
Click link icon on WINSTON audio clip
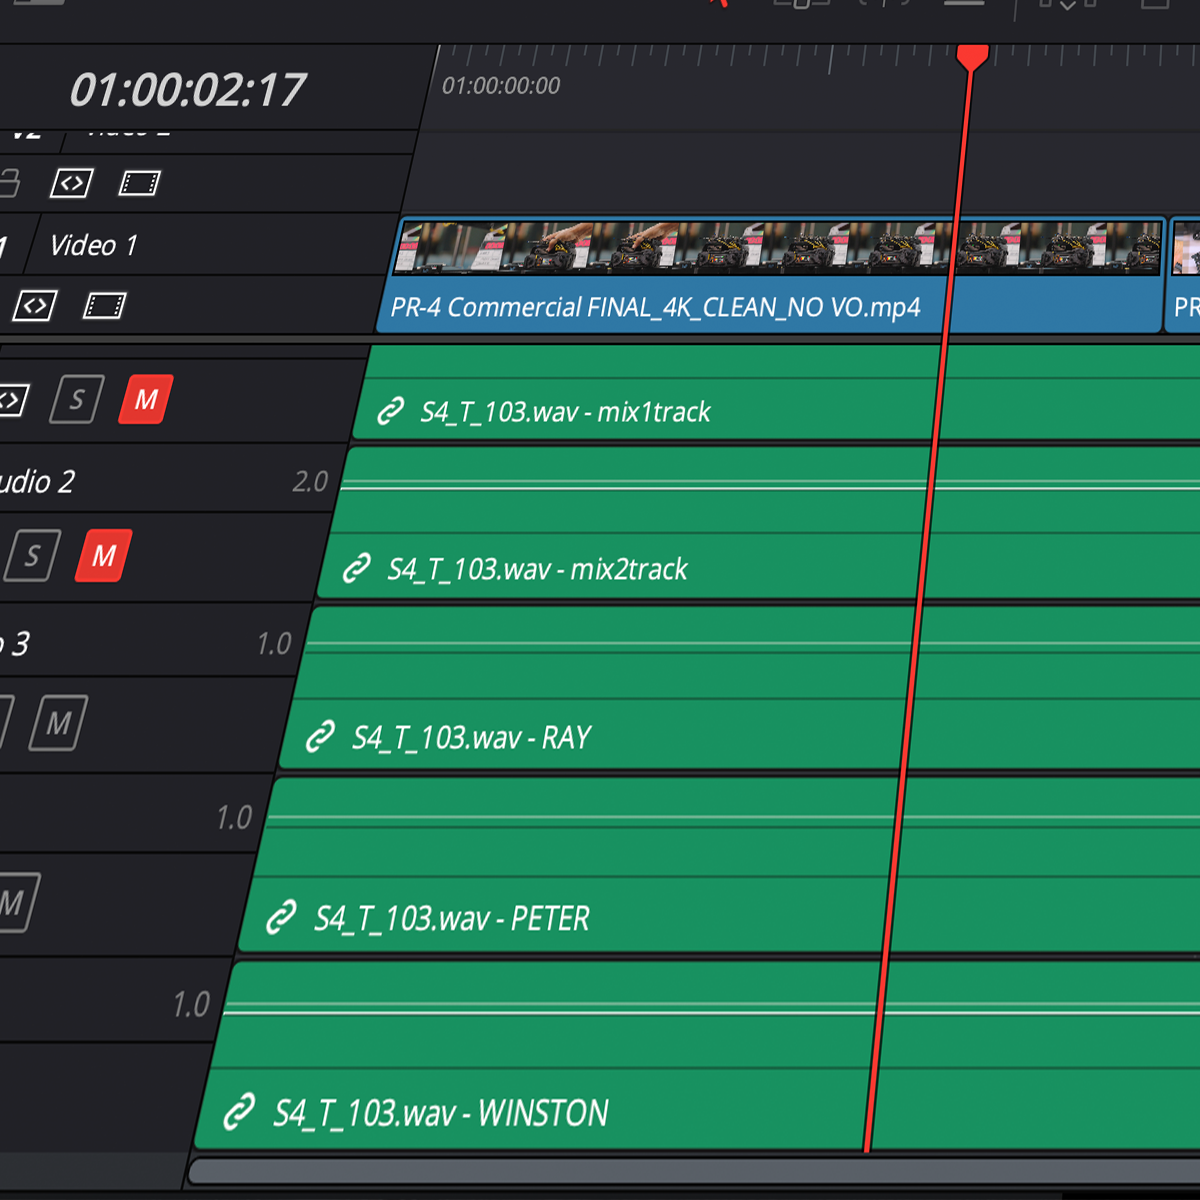point(239,1112)
